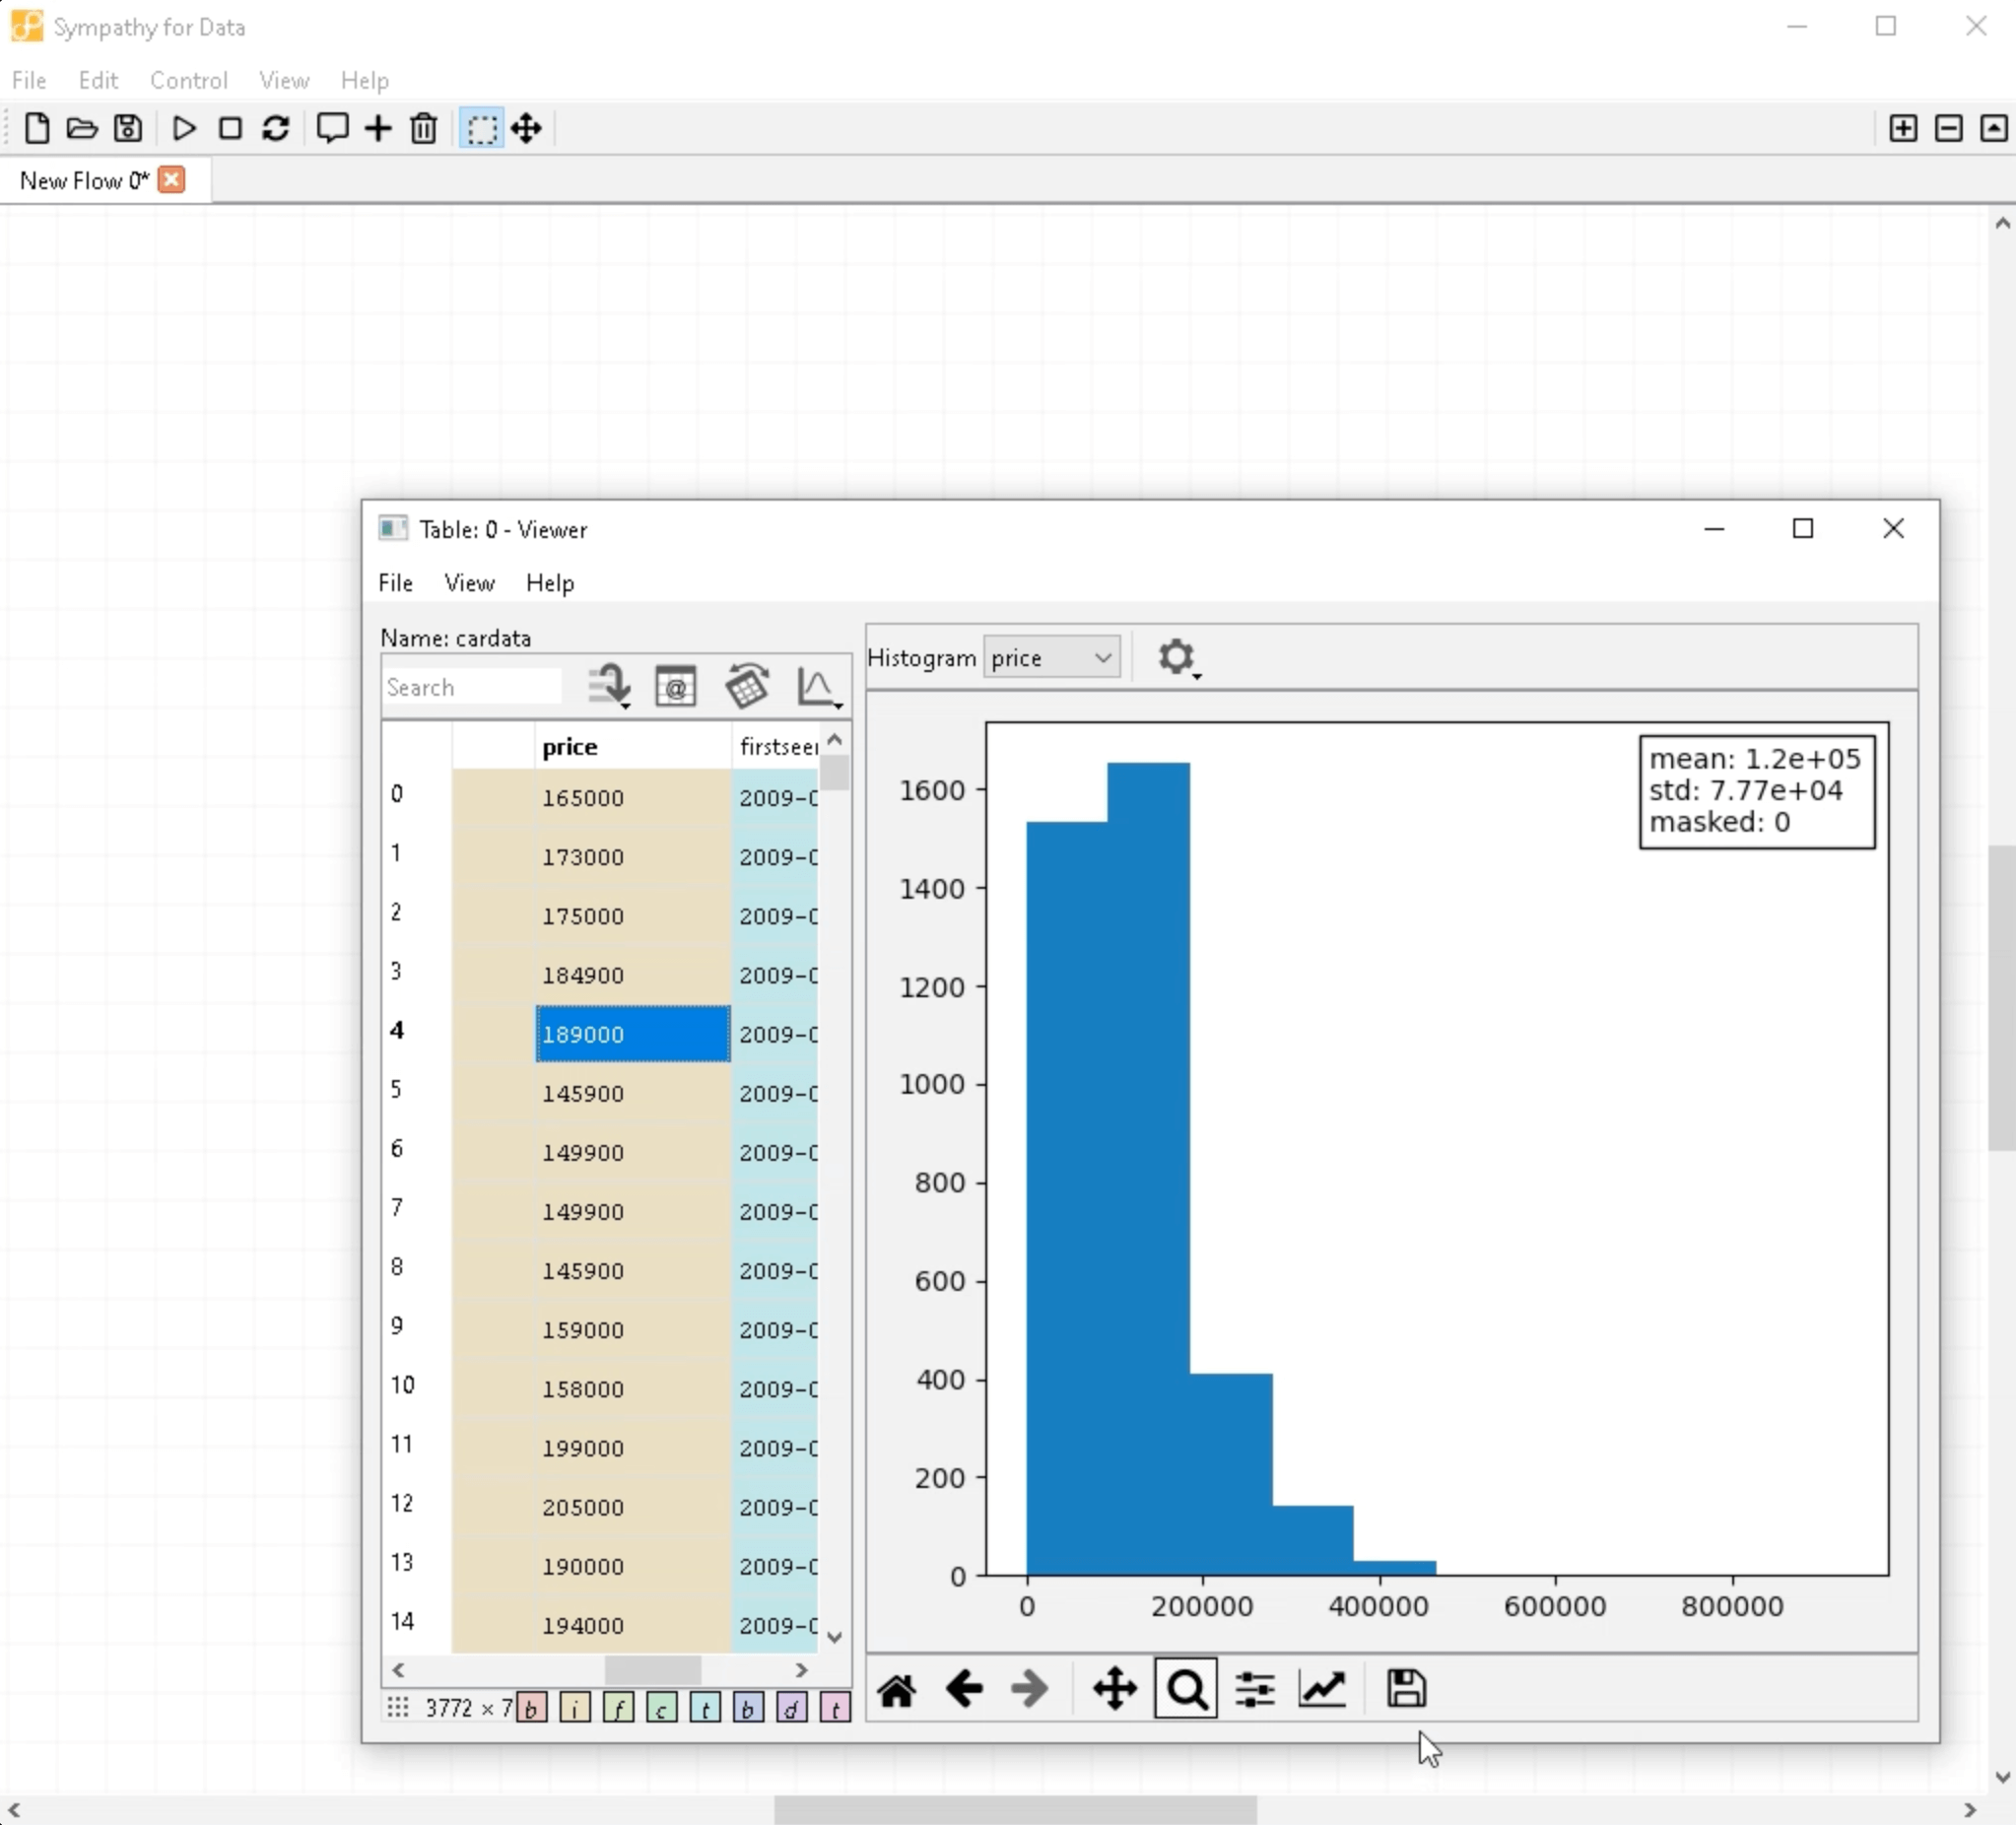Open the main window View menu
The image size is (2016, 1825).
coord(284,80)
